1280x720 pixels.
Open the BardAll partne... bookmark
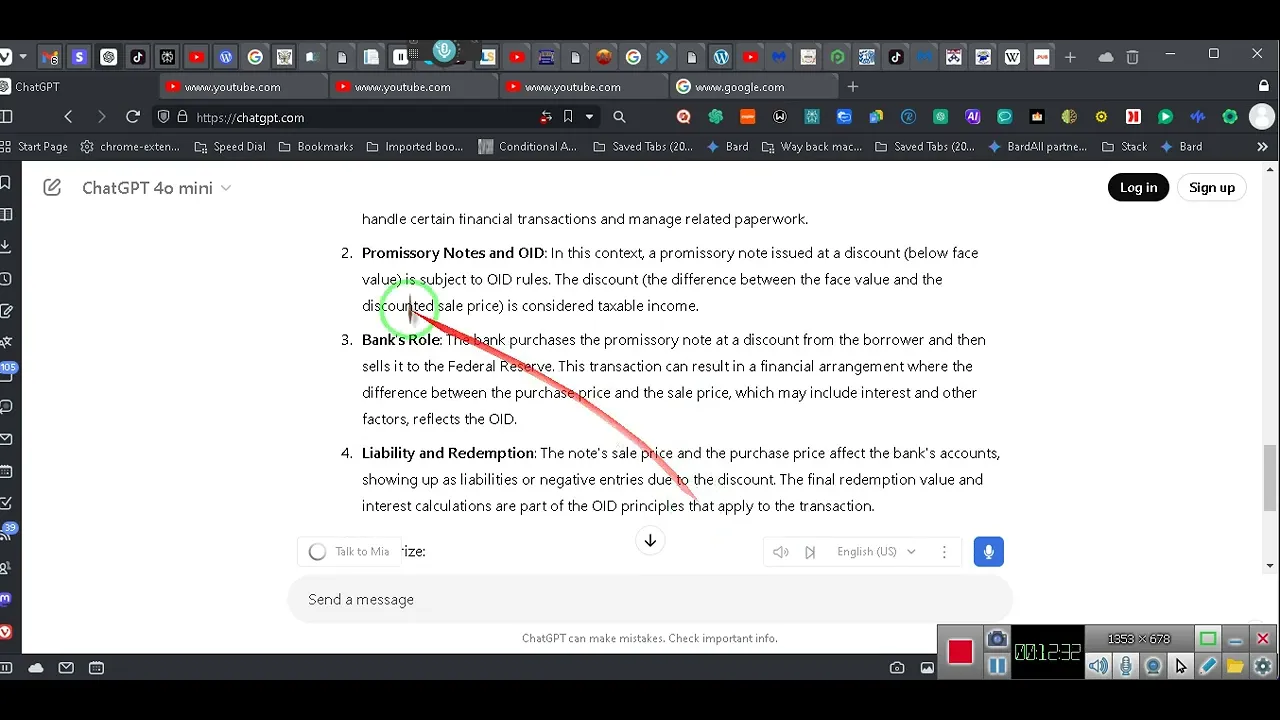pyautogui.click(x=1037, y=147)
